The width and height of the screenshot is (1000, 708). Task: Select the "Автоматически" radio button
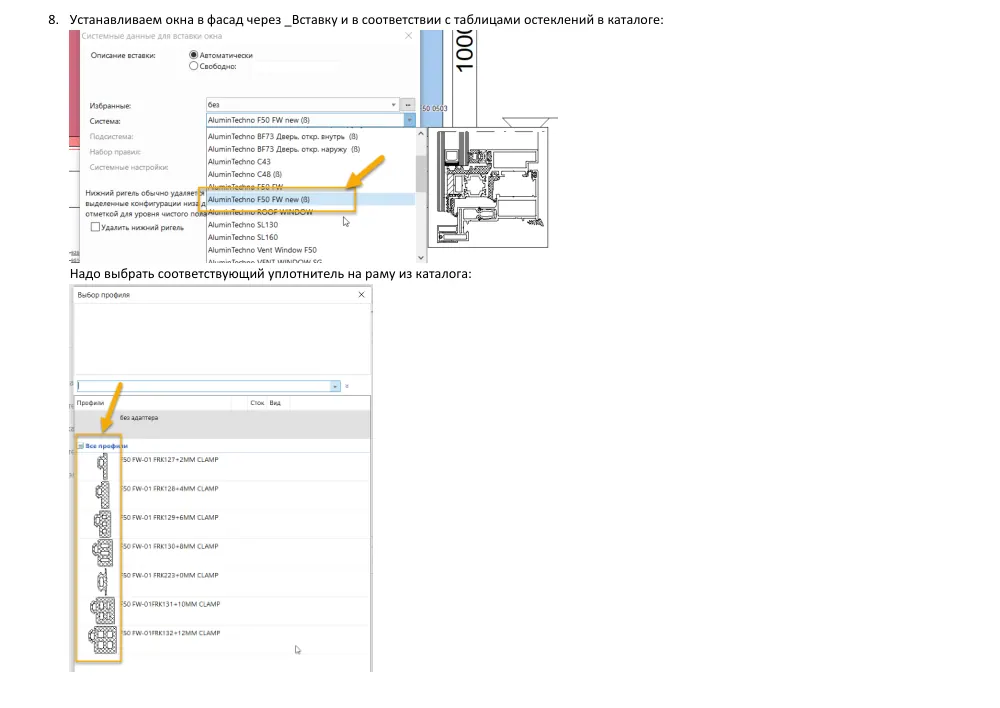[x=193, y=55]
